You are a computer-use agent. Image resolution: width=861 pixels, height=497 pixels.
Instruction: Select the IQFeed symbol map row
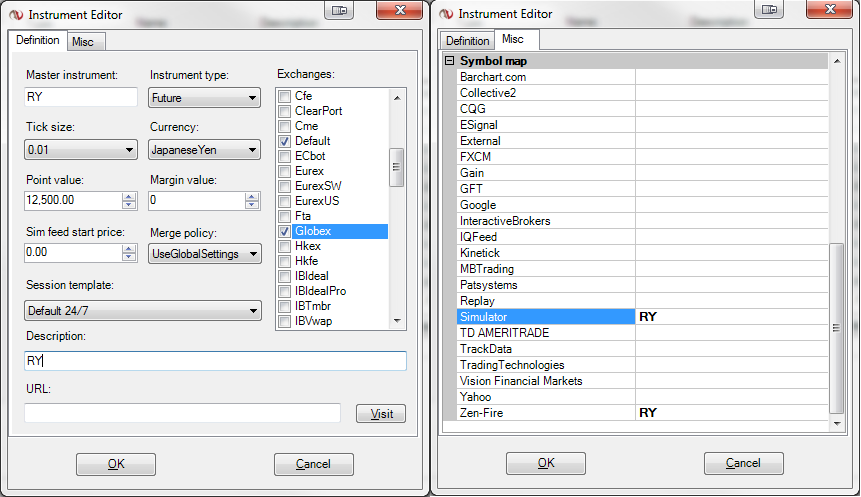point(642,237)
